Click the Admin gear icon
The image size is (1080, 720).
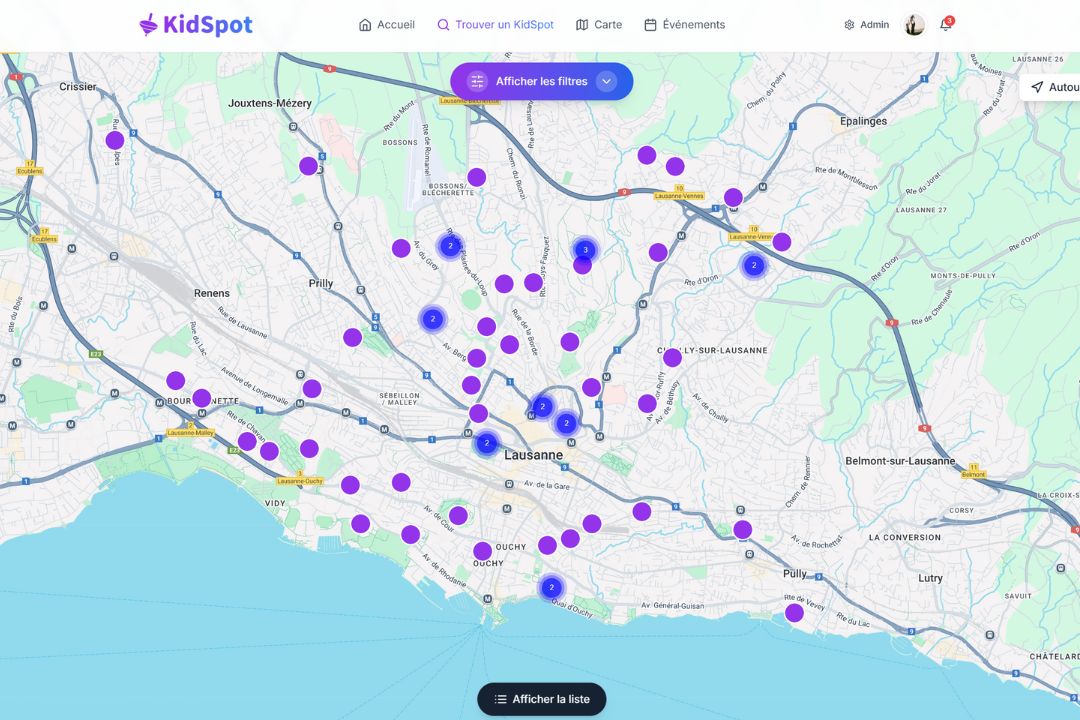pyautogui.click(x=849, y=25)
